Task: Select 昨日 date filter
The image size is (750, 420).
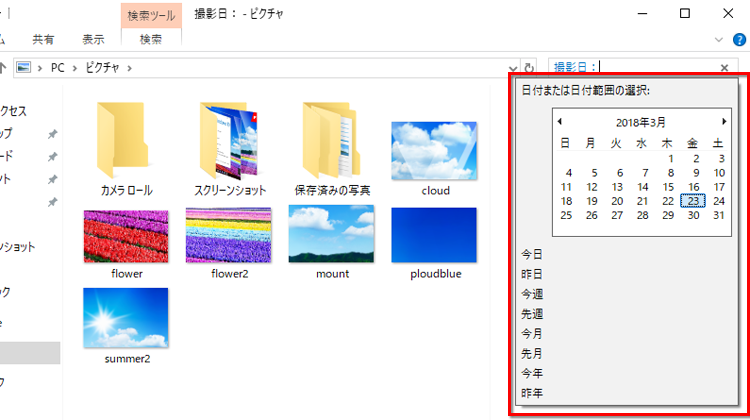Action: [x=532, y=274]
